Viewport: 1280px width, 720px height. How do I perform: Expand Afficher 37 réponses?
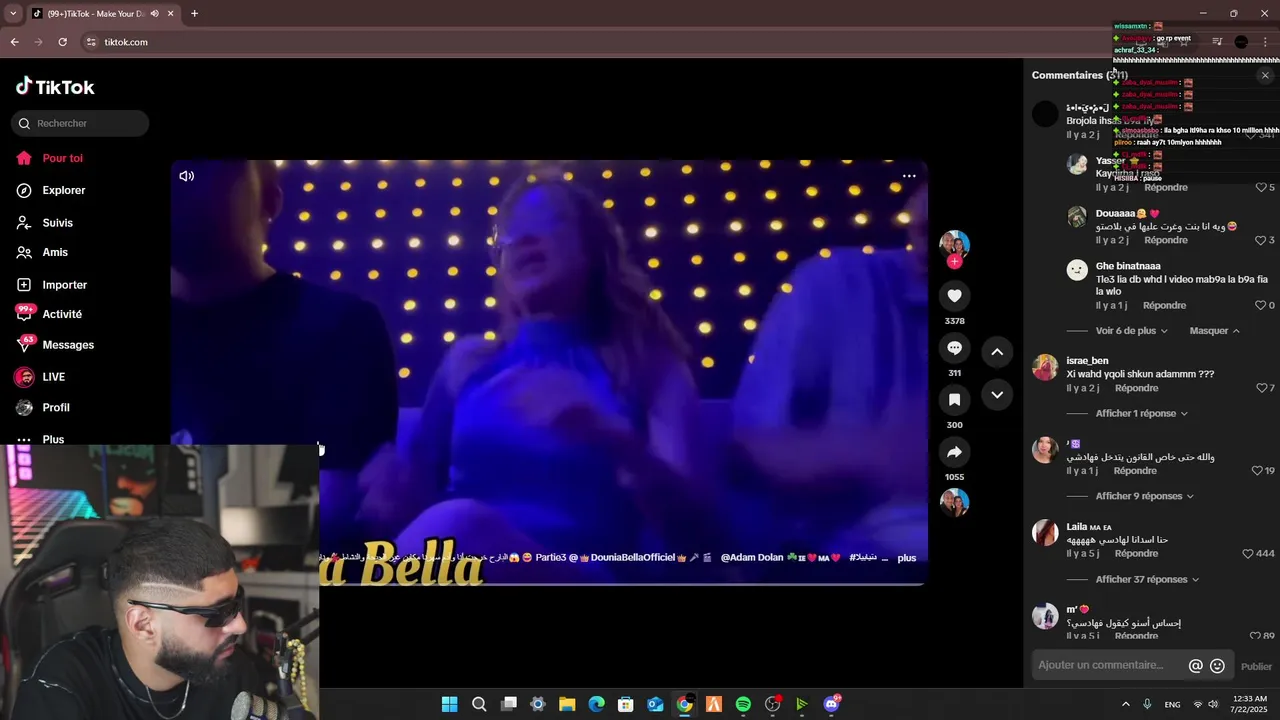click(x=1147, y=579)
